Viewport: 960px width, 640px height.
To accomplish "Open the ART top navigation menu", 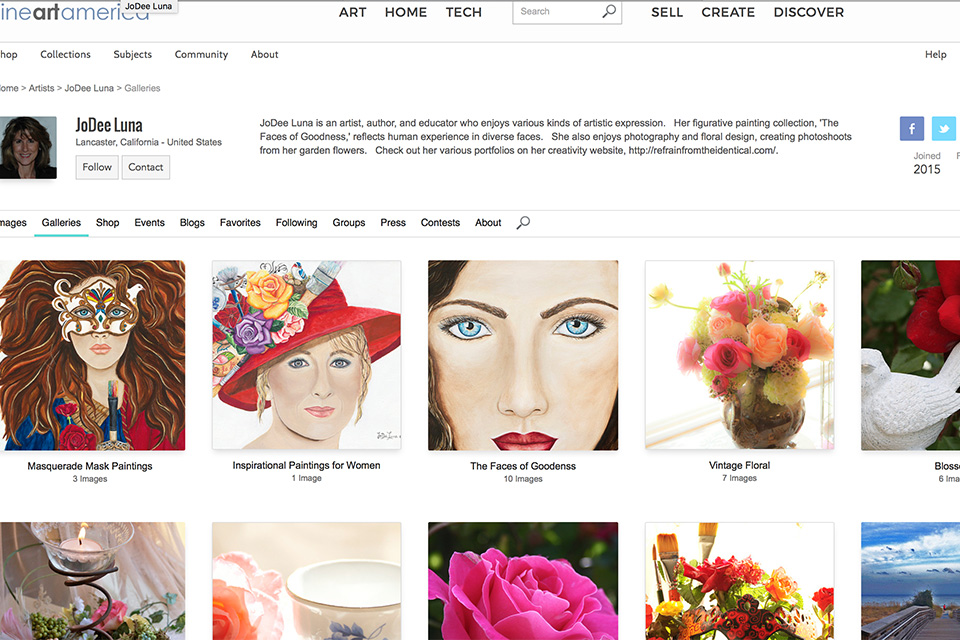I will pos(352,12).
